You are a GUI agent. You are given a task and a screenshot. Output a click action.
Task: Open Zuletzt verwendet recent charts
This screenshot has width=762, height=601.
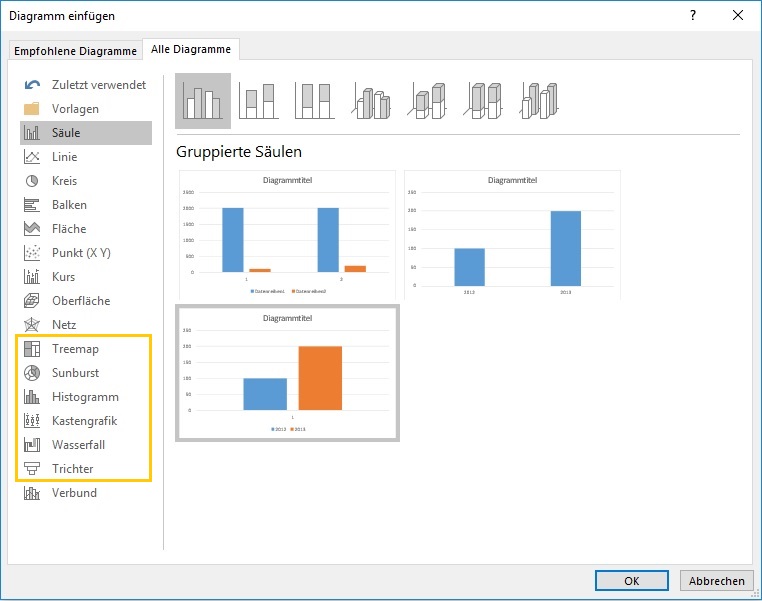[98, 85]
